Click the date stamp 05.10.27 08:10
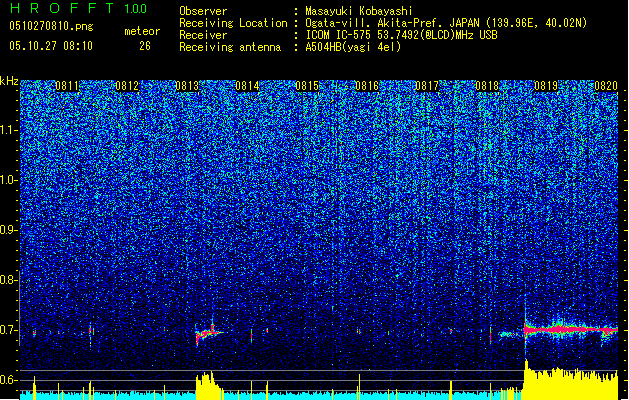 [x=51, y=46]
